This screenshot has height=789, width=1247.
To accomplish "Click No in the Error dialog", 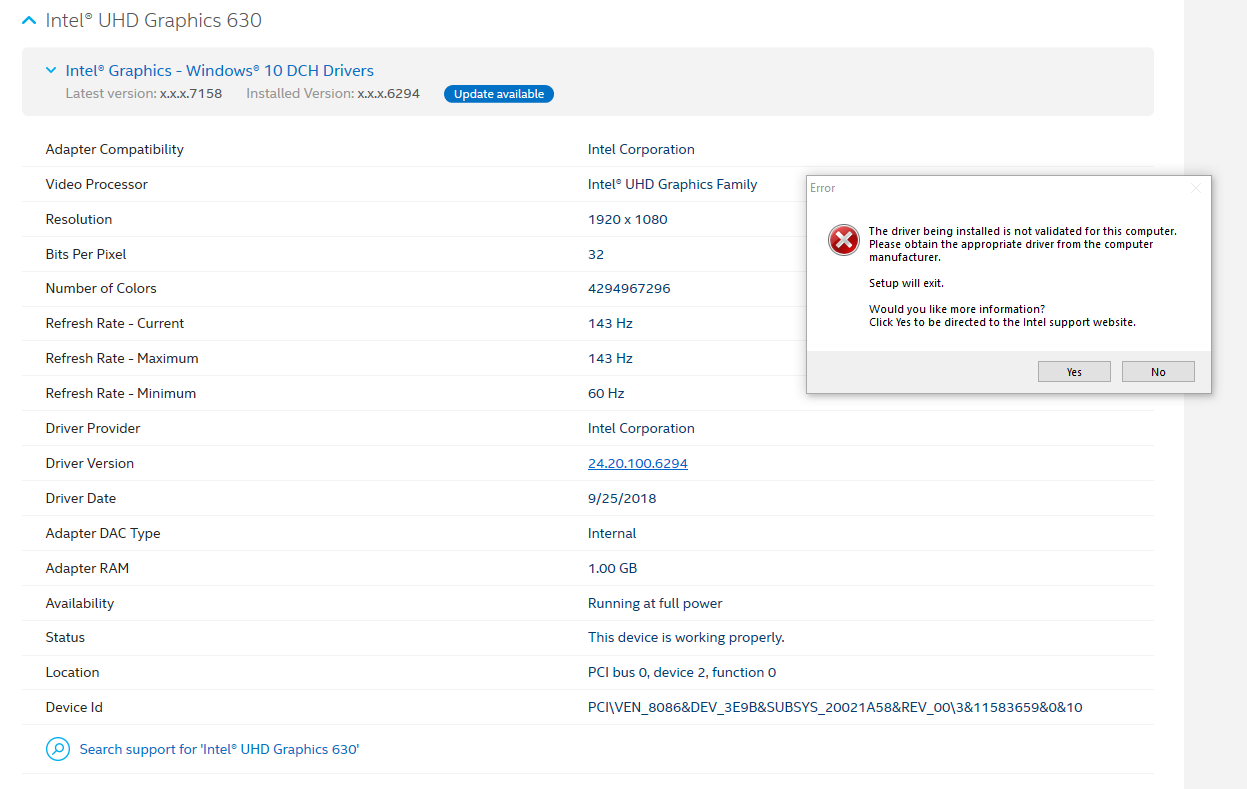I will coord(1158,372).
